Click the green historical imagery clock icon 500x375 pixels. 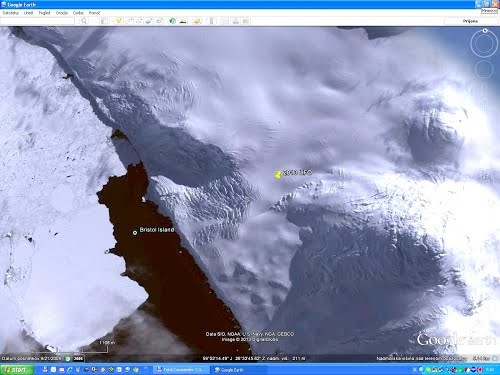68,359
